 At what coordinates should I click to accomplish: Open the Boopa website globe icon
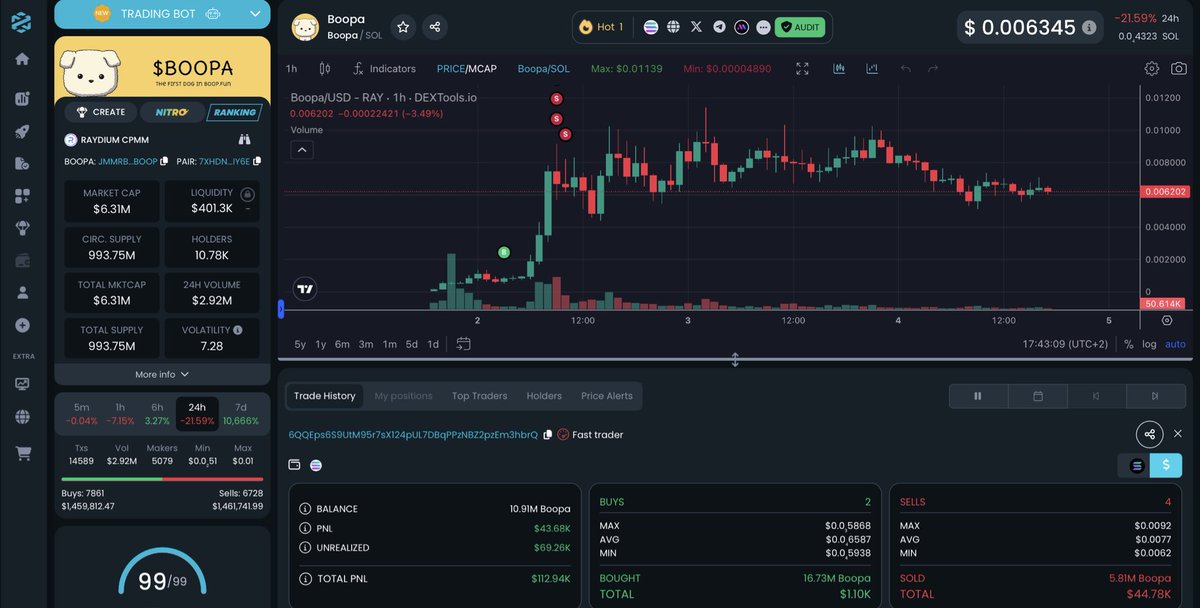click(x=673, y=27)
